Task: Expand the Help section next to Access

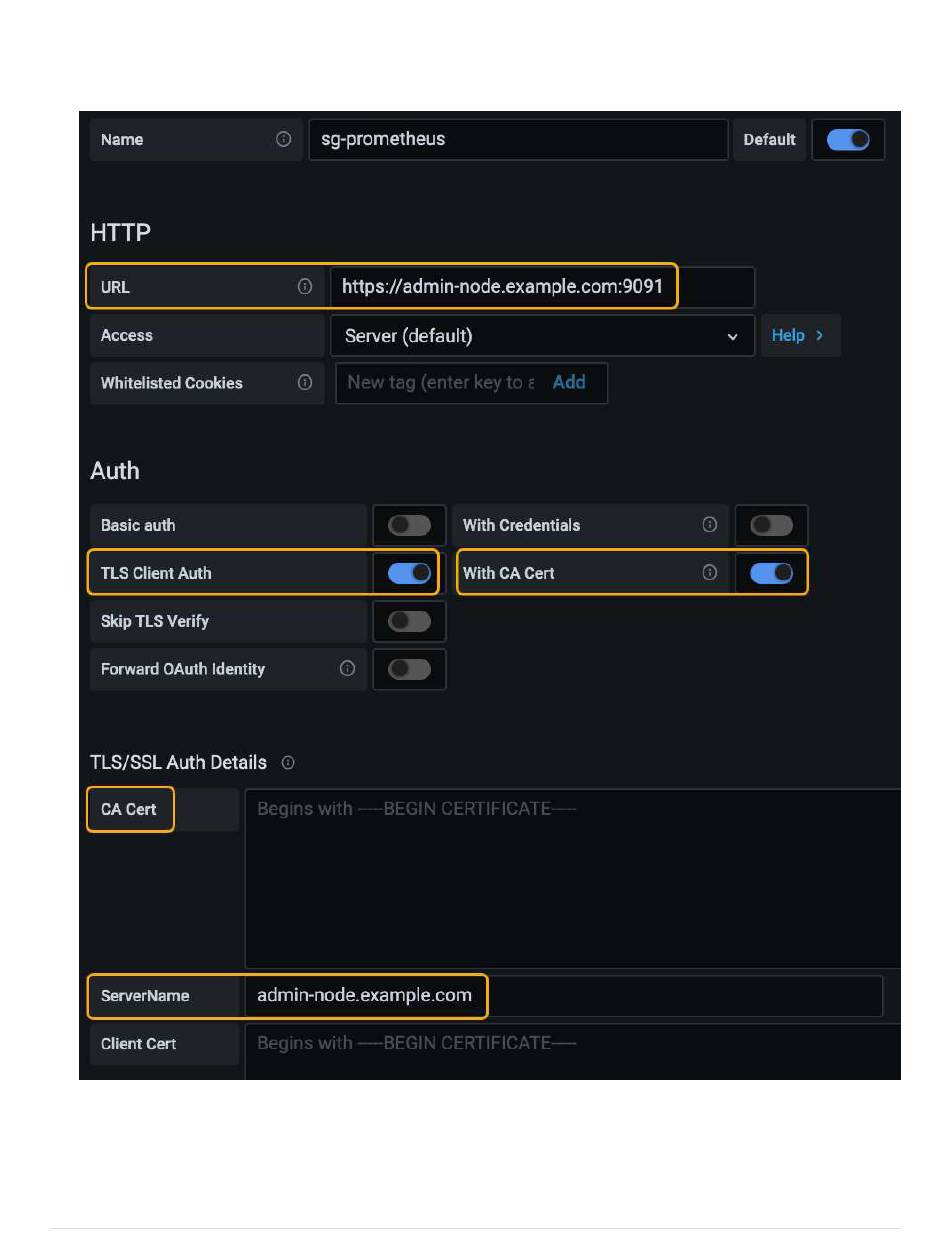Action: coord(800,336)
